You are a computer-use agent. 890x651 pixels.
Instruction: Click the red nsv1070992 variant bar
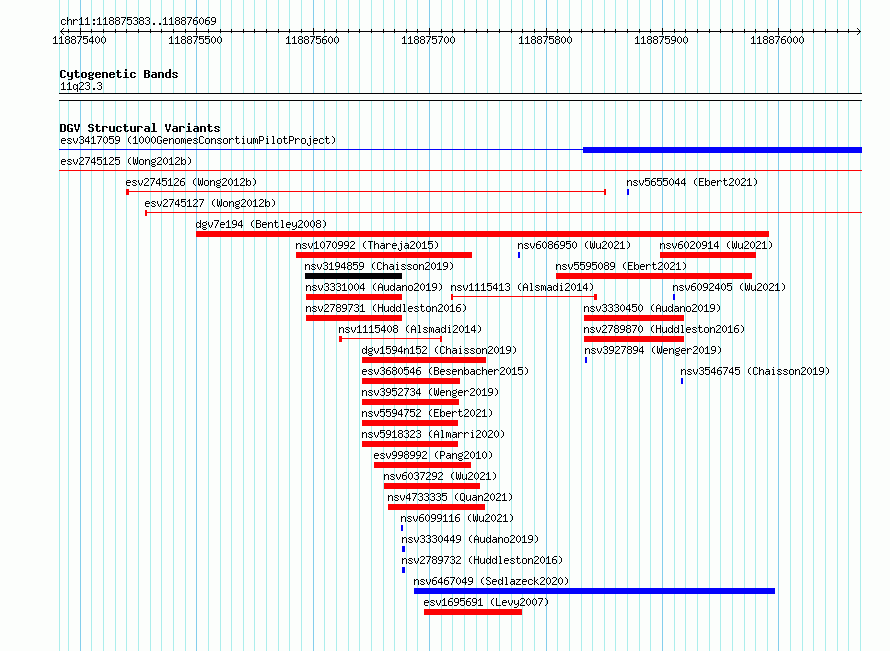click(x=384, y=255)
